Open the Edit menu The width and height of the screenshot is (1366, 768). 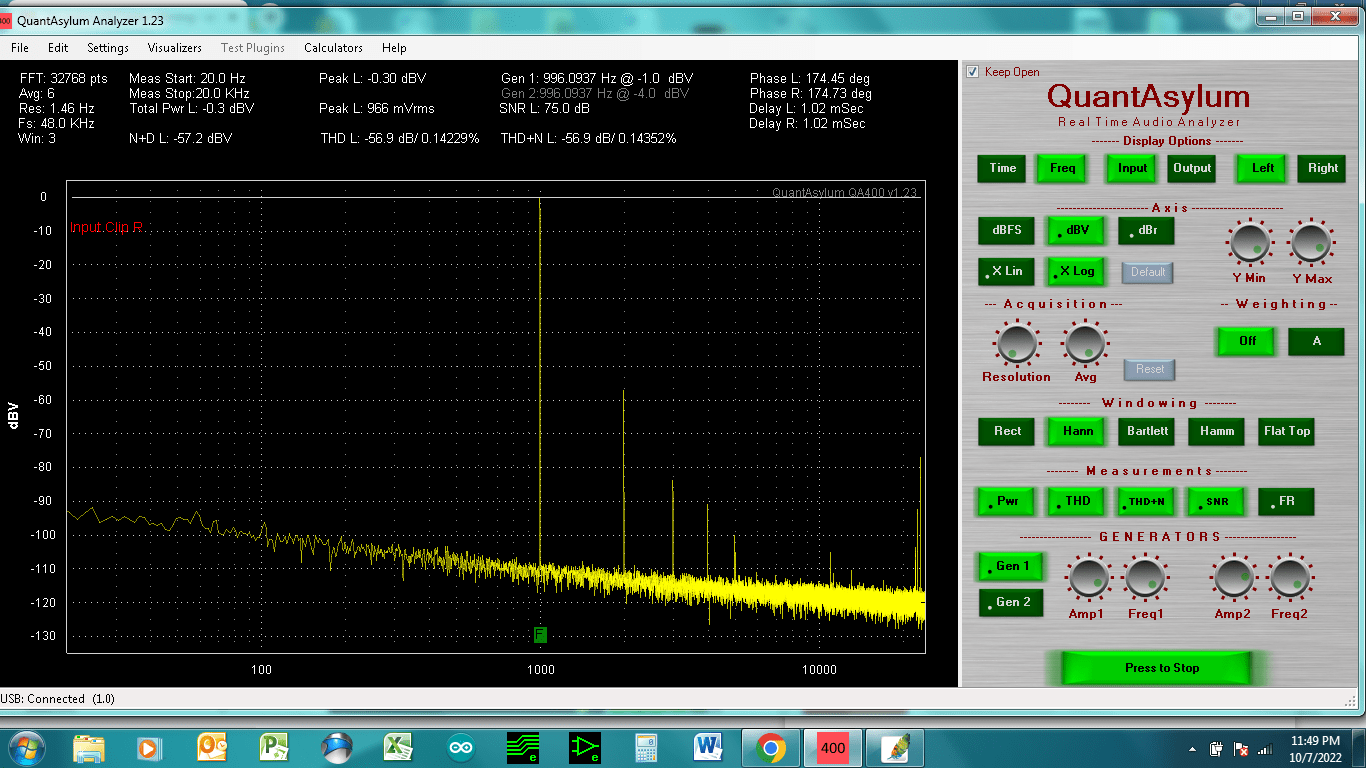58,47
